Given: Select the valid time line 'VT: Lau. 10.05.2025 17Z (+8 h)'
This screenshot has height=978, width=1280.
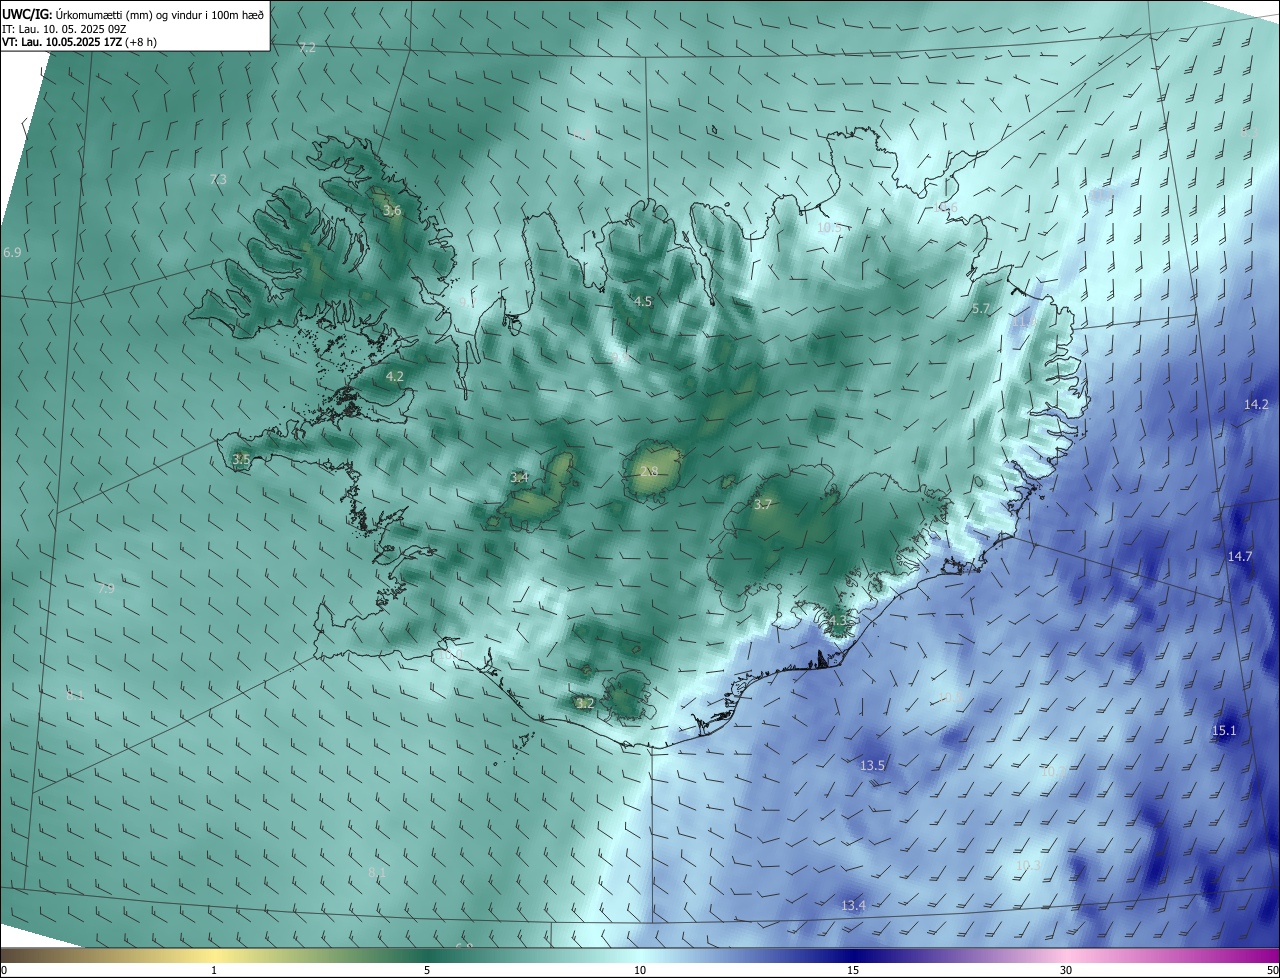Looking at the screenshot, I should (79, 42).
